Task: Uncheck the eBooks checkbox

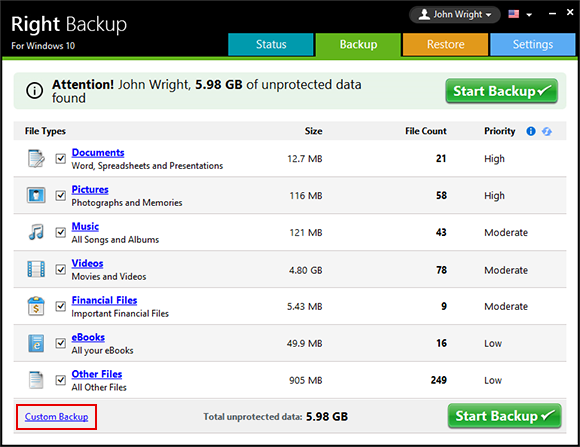Action: [61, 343]
